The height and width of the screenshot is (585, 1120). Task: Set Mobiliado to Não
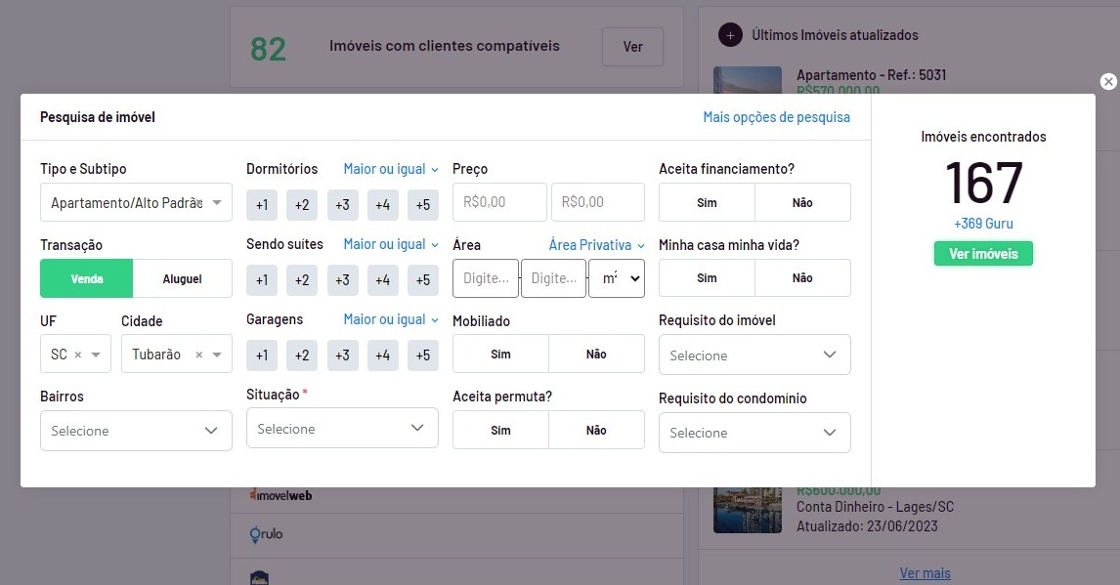pos(596,354)
